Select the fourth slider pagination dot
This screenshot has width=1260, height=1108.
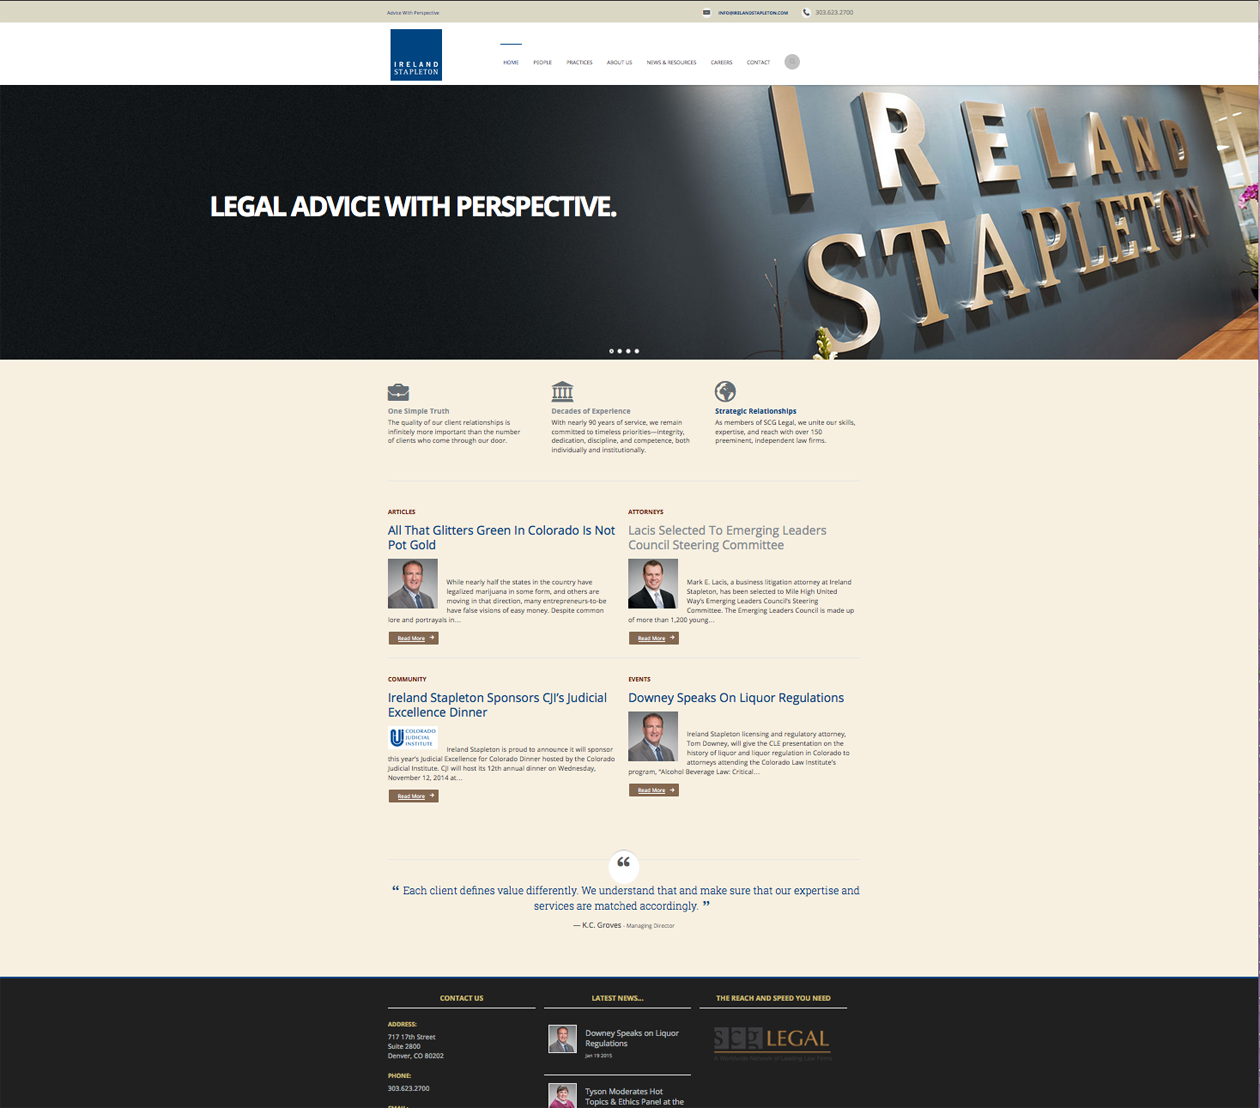click(636, 351)
